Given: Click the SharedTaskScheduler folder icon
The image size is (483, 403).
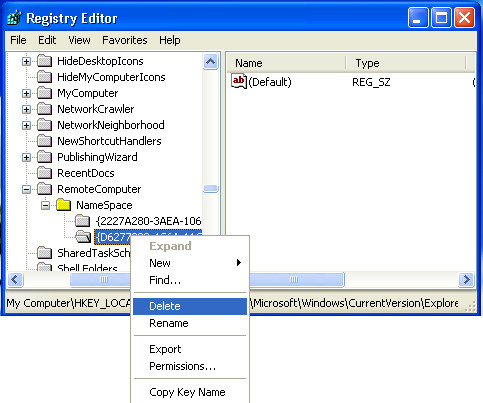Looking at the screenshot, I should tap(44, 253).
